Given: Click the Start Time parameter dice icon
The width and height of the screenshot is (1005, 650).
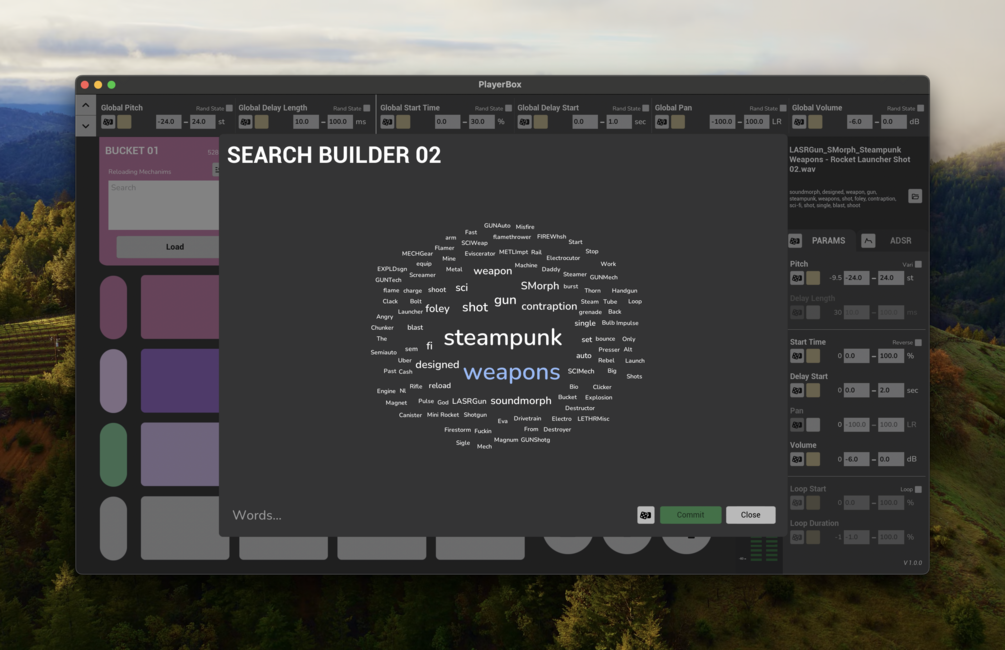Looking at the screenshot, I should 797,356.
